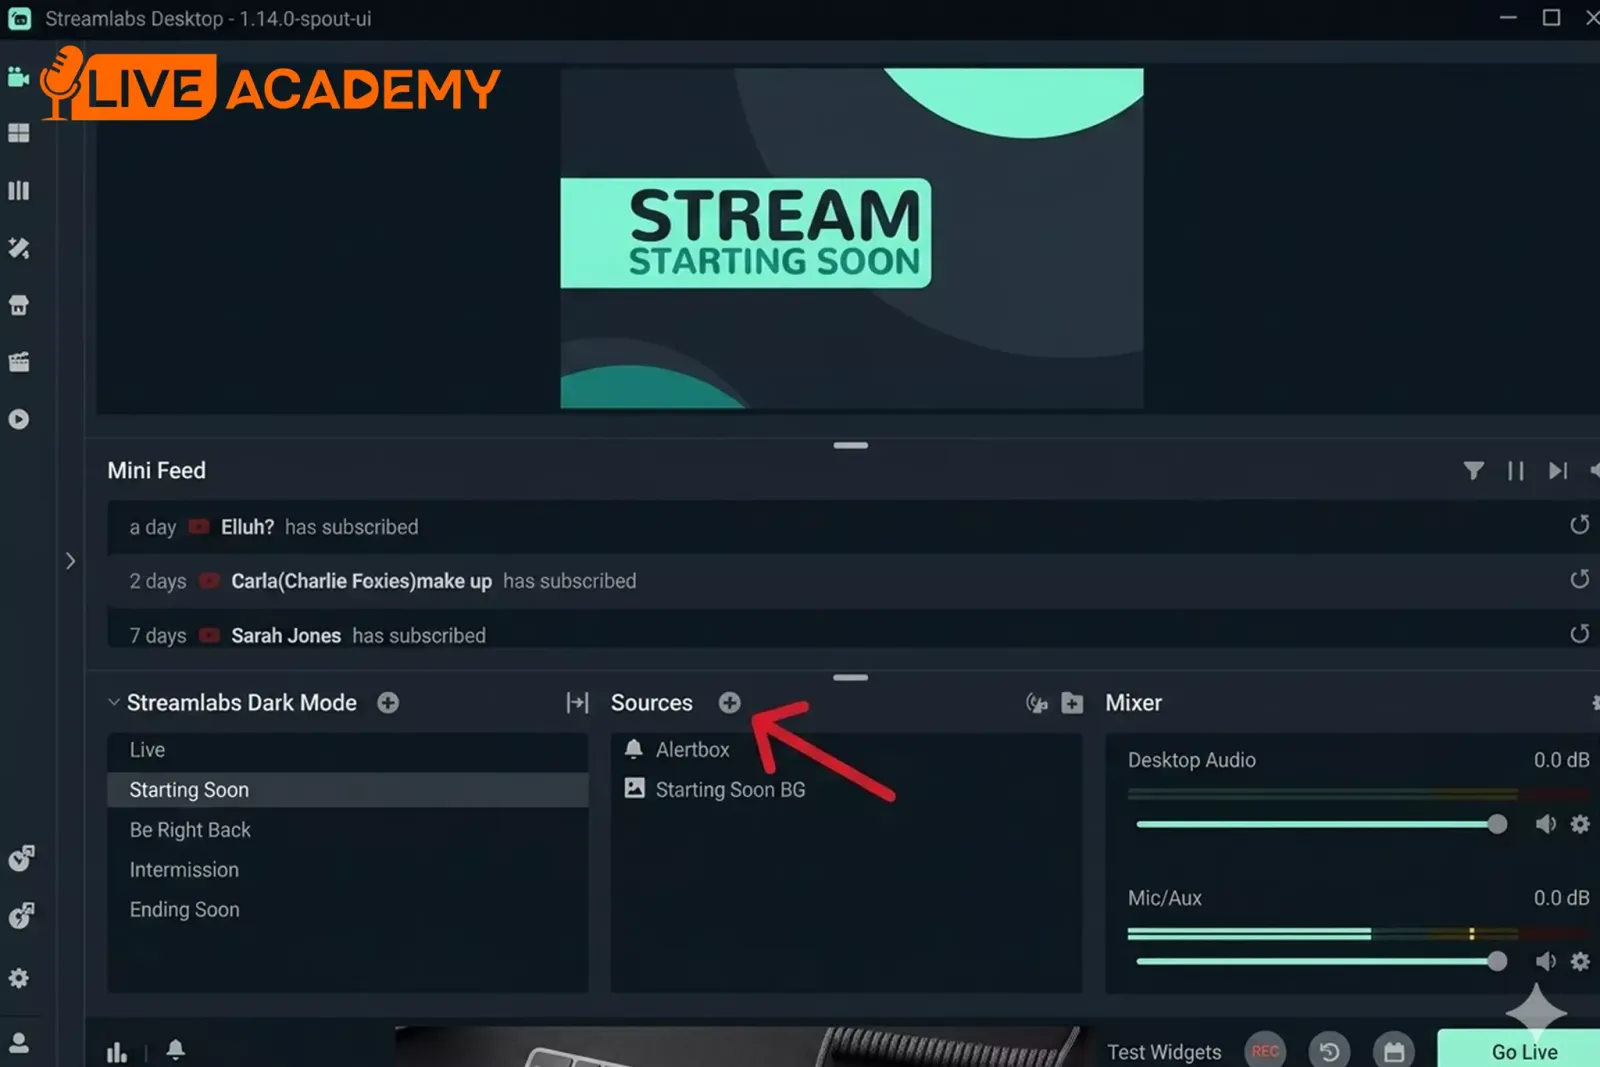Expand the left sidebar with the chevron arrow
Screen dimensions: 1600x1067
(70, 561)
